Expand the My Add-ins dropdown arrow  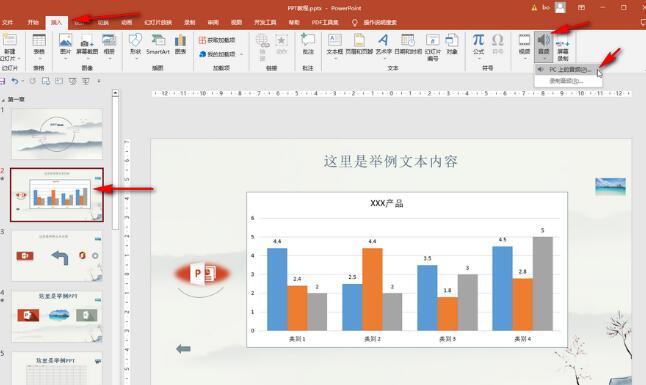click(x=241, y=54)
